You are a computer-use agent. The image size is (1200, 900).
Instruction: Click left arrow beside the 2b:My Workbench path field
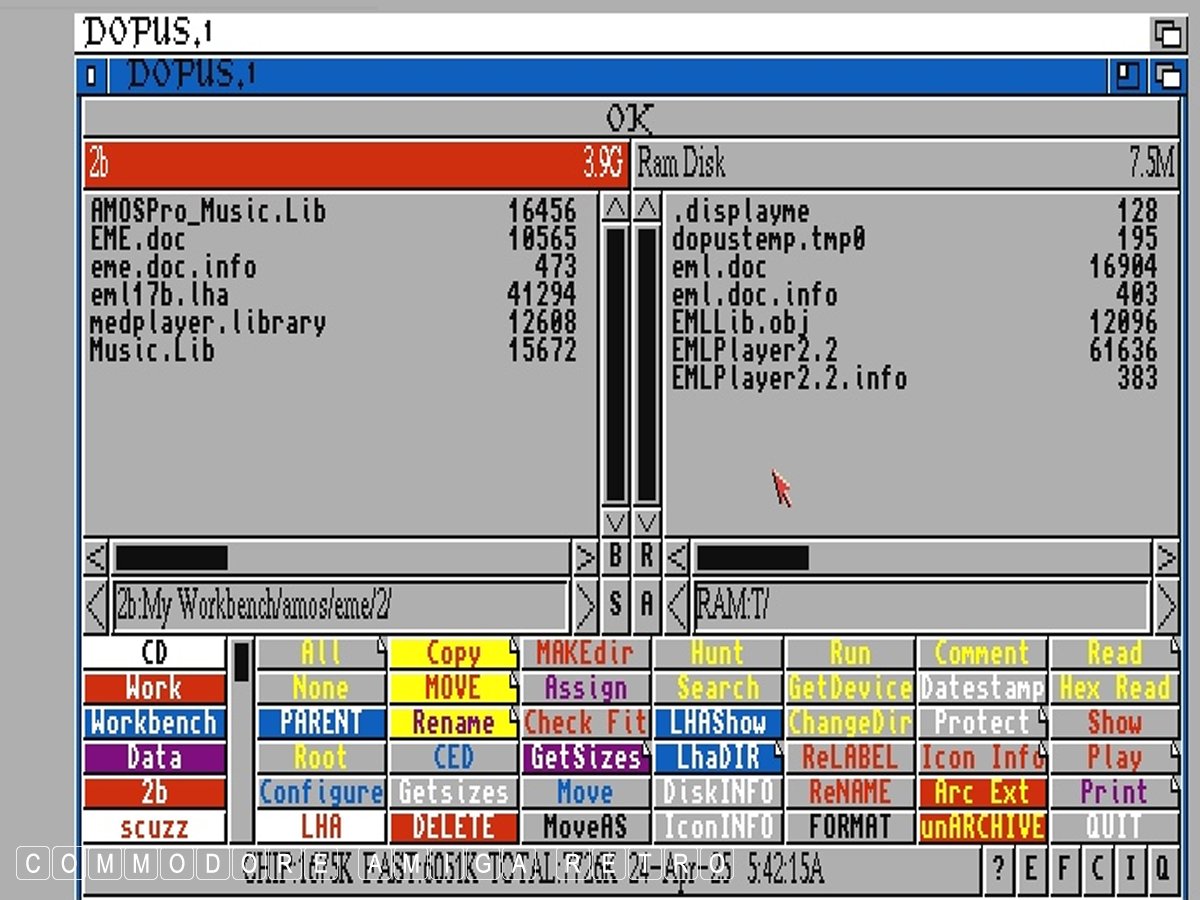(97, 605)
